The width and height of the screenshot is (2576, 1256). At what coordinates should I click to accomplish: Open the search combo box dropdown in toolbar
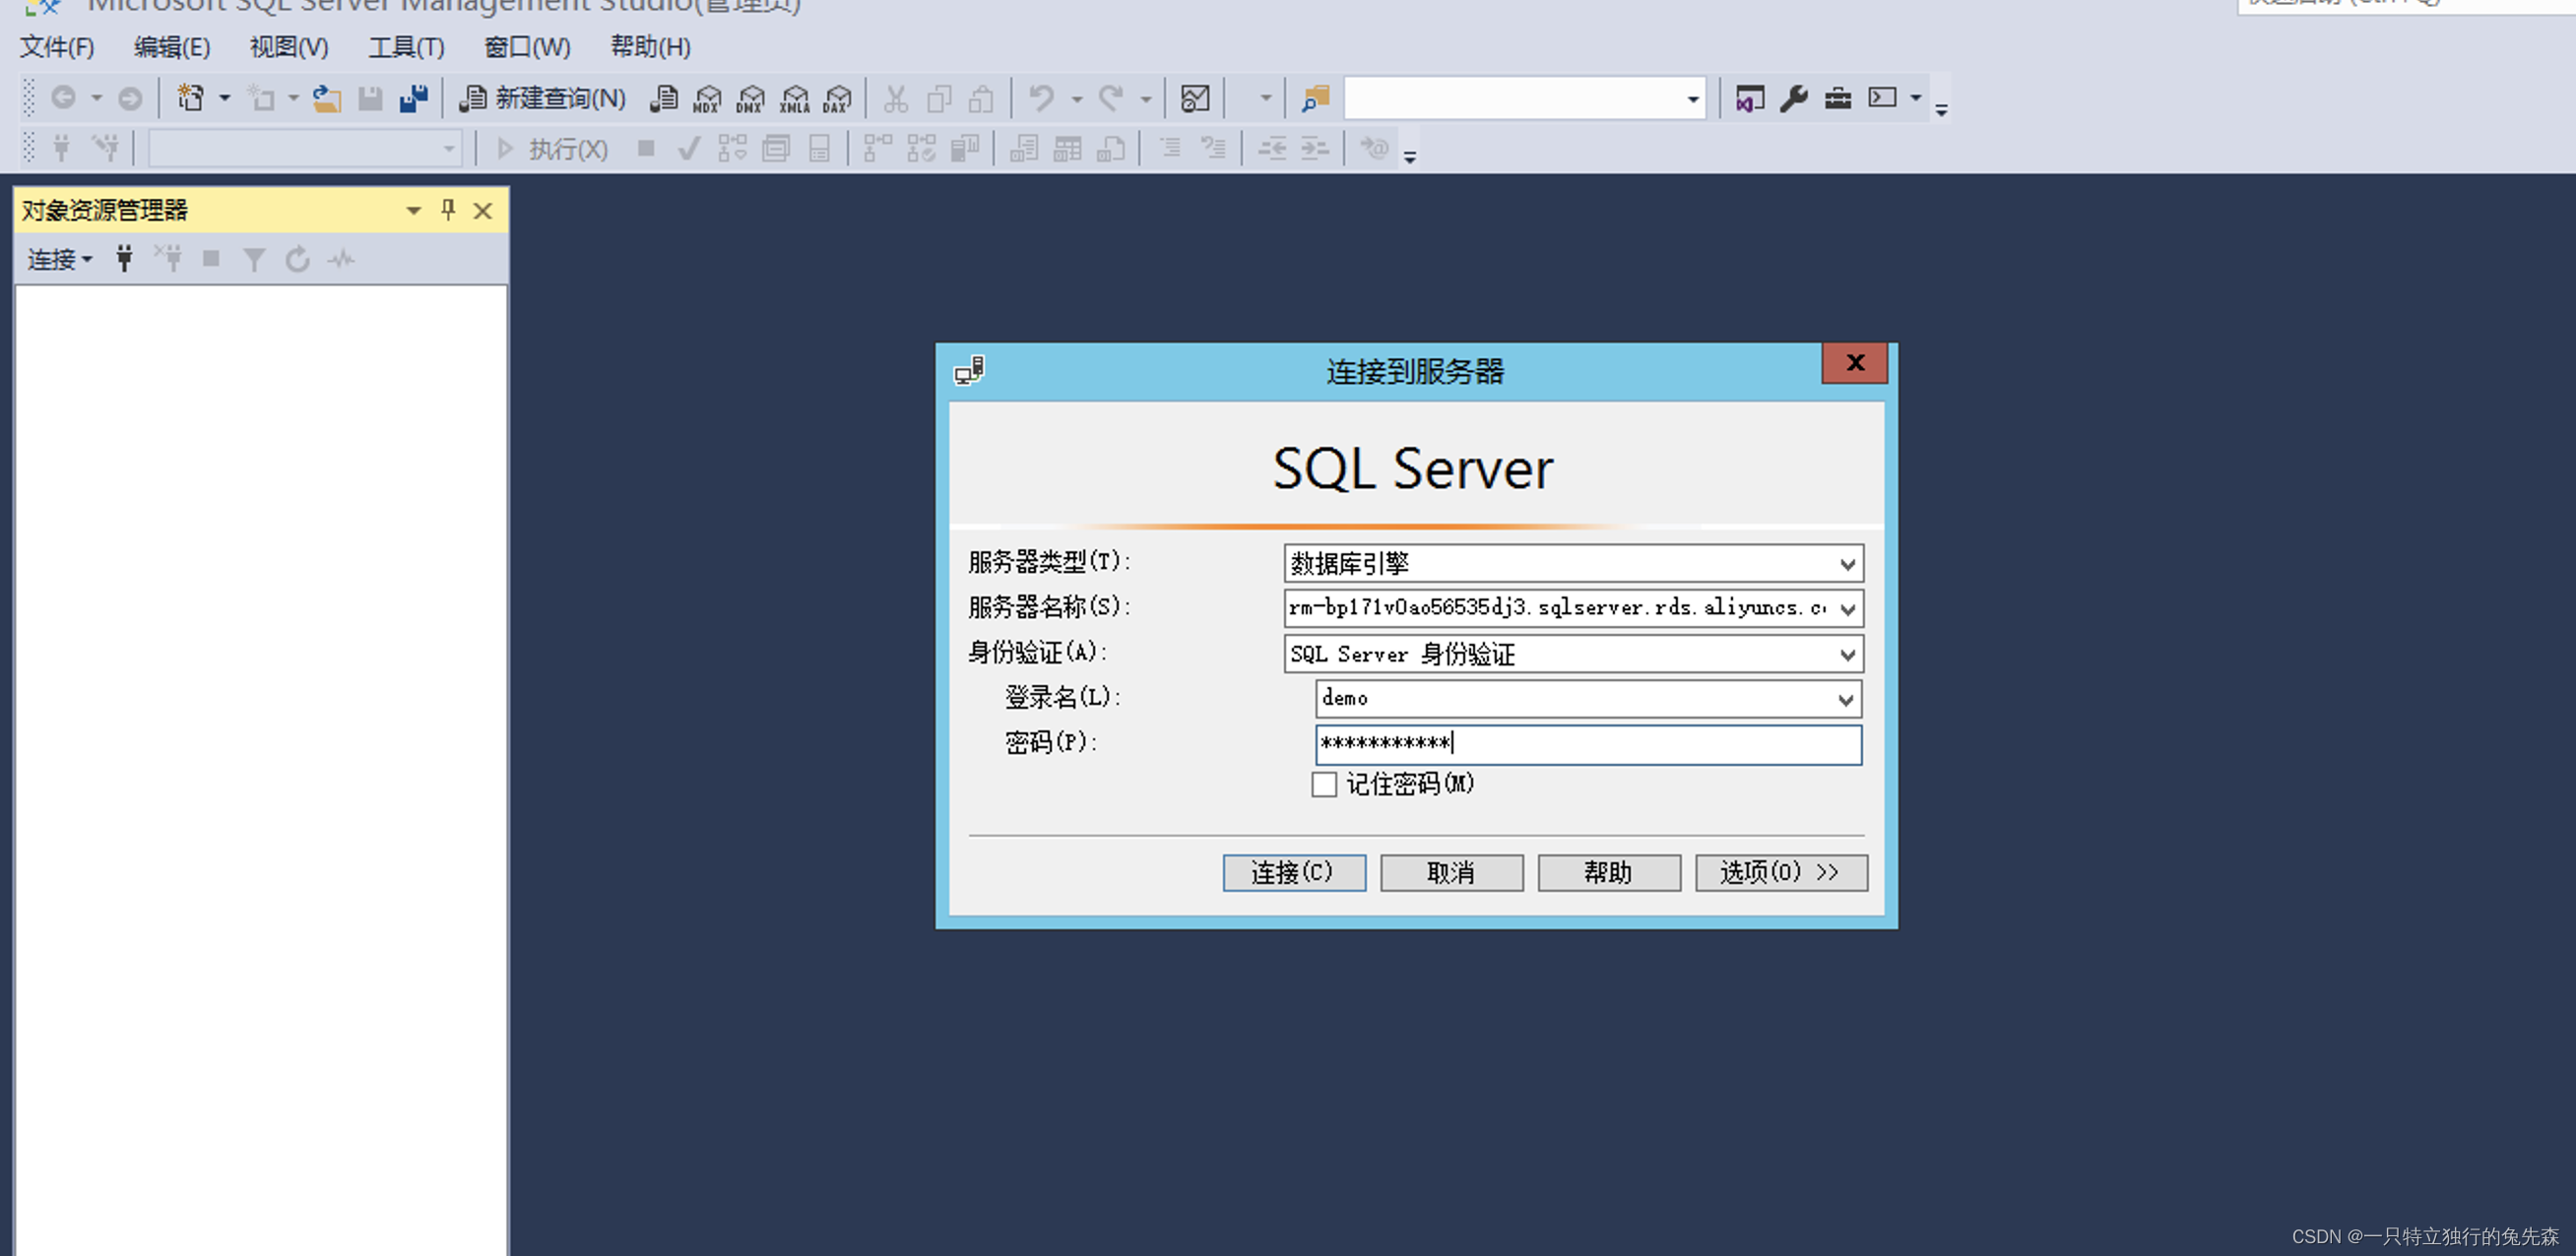tap(1692, 98)
